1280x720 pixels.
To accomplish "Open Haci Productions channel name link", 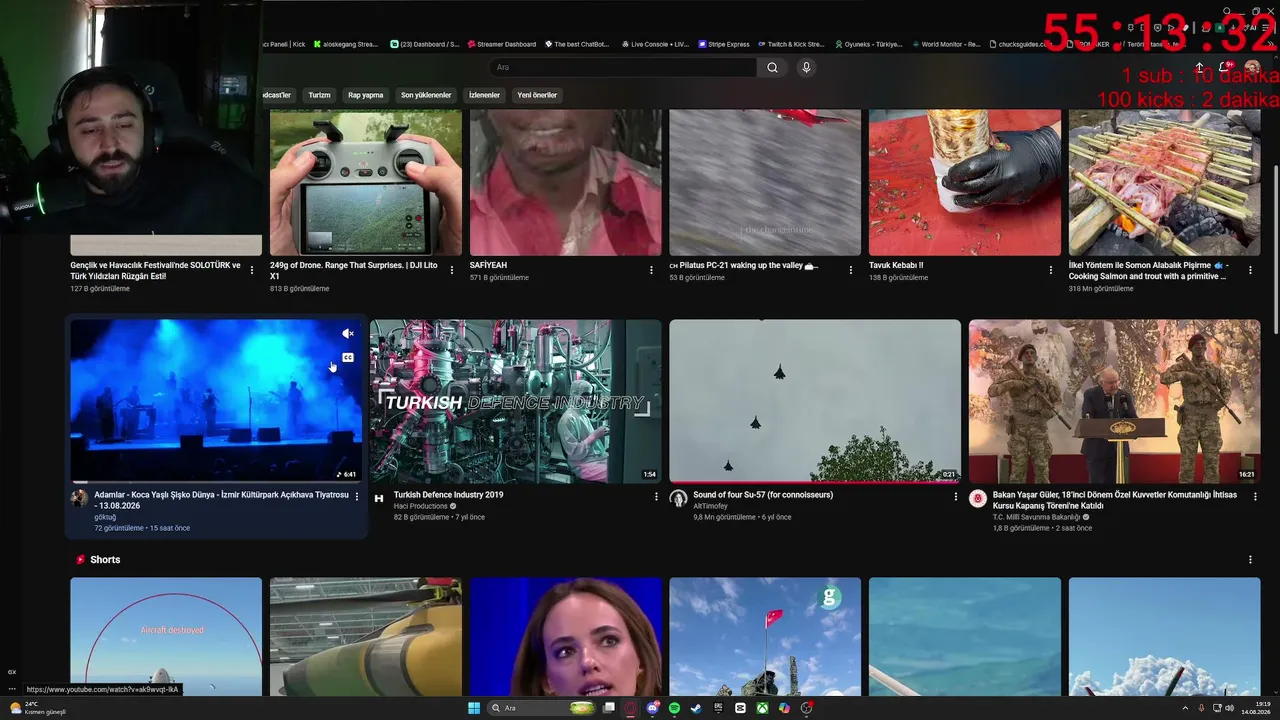I will [x=420, y=506].
